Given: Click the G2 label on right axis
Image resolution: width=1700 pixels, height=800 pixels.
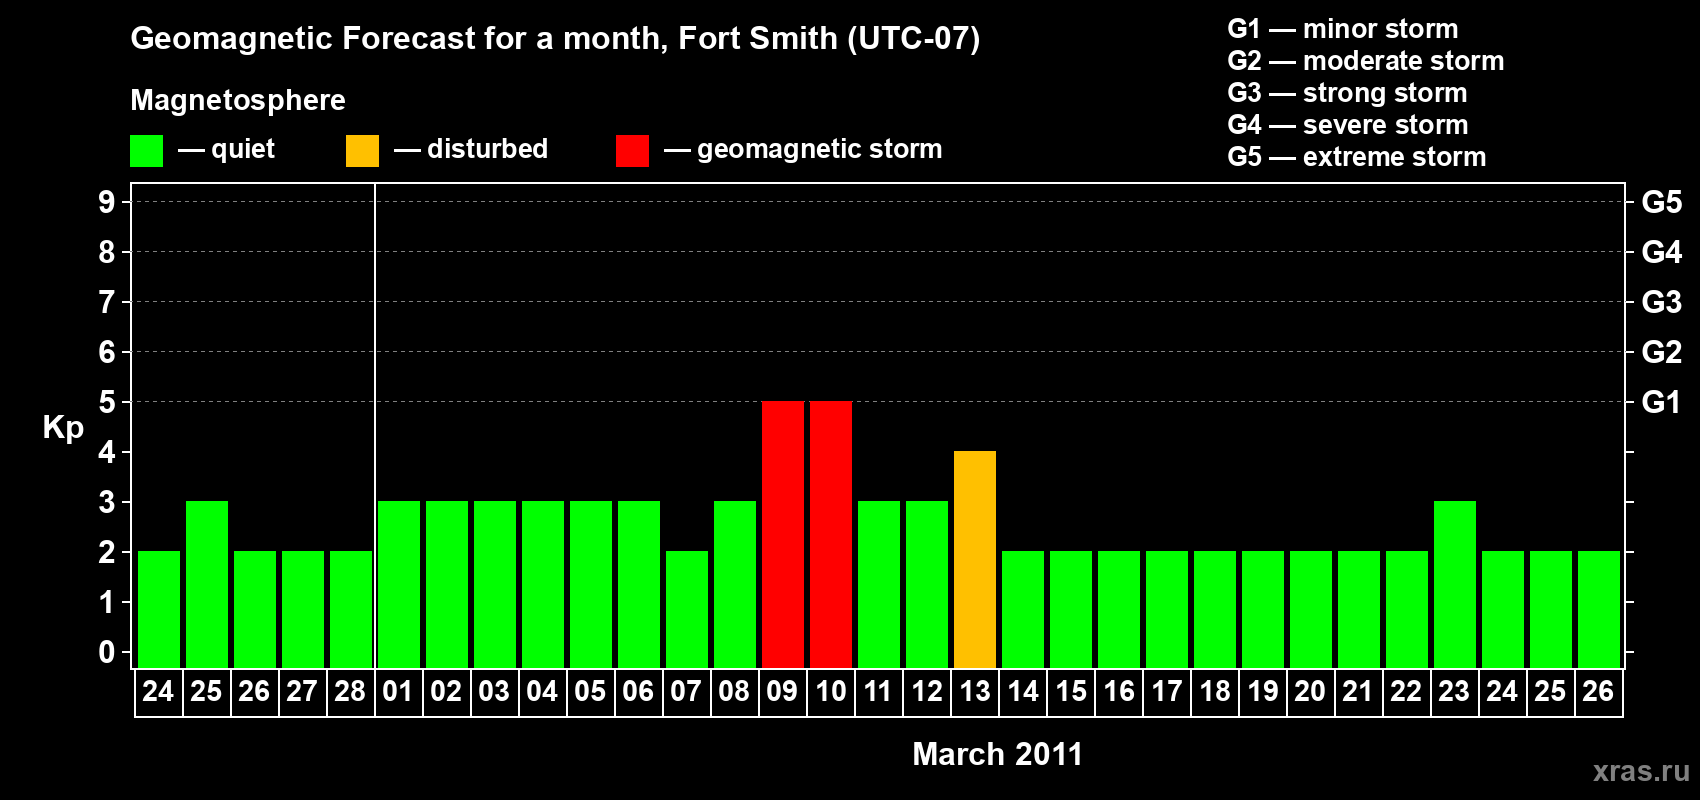Looking at the screenshot, I should tap(1661, 352).
